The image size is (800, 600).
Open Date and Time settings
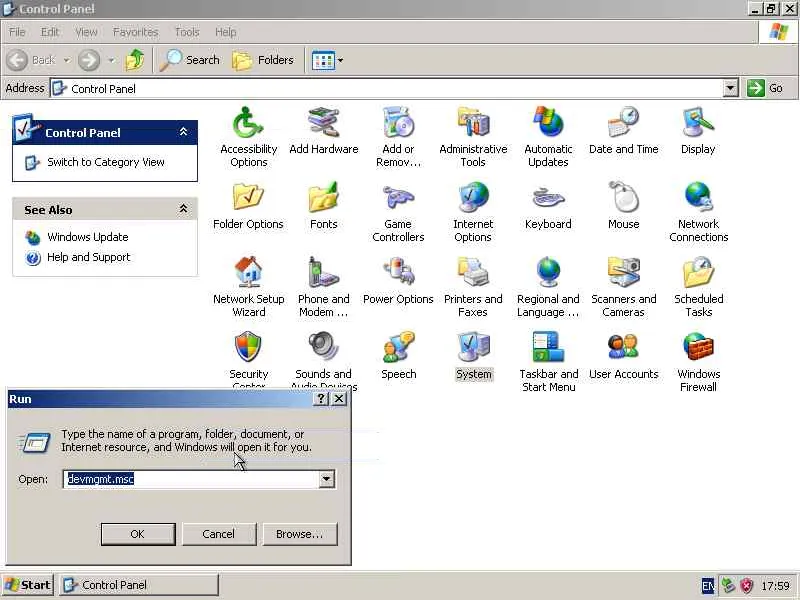(623, 123)
